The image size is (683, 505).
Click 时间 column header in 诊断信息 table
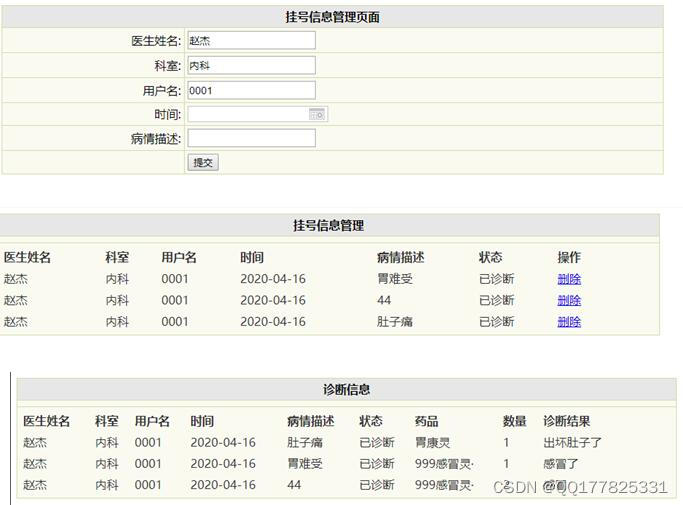point(202,421)
